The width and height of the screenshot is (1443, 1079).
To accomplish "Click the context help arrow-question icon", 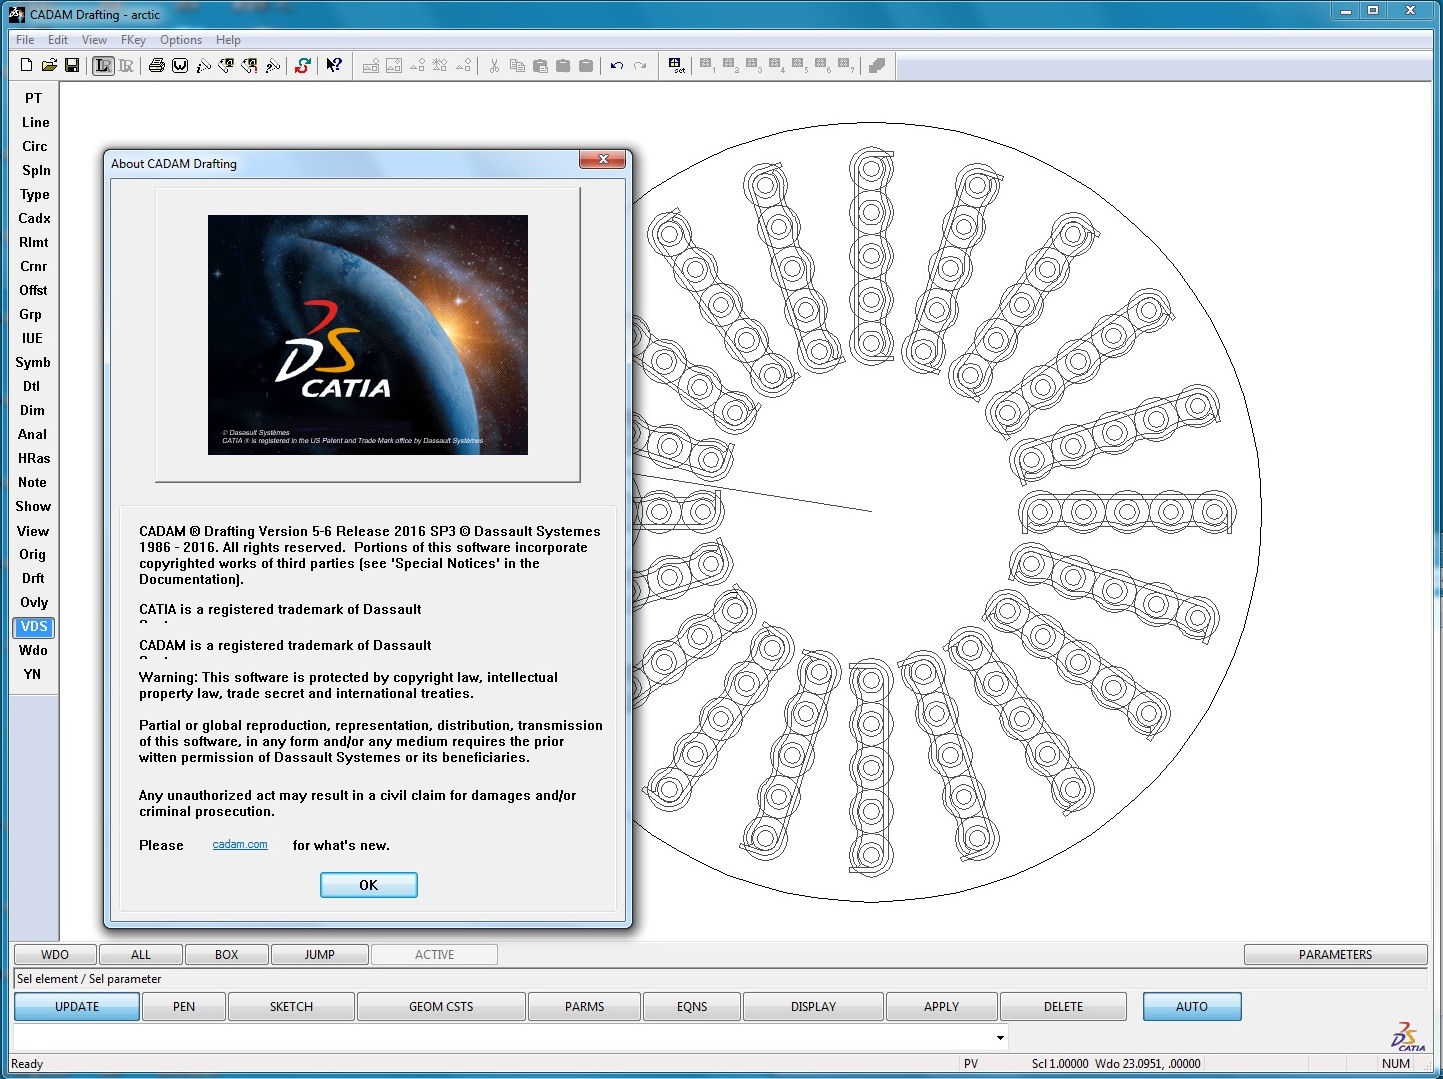I will [334, 65].
